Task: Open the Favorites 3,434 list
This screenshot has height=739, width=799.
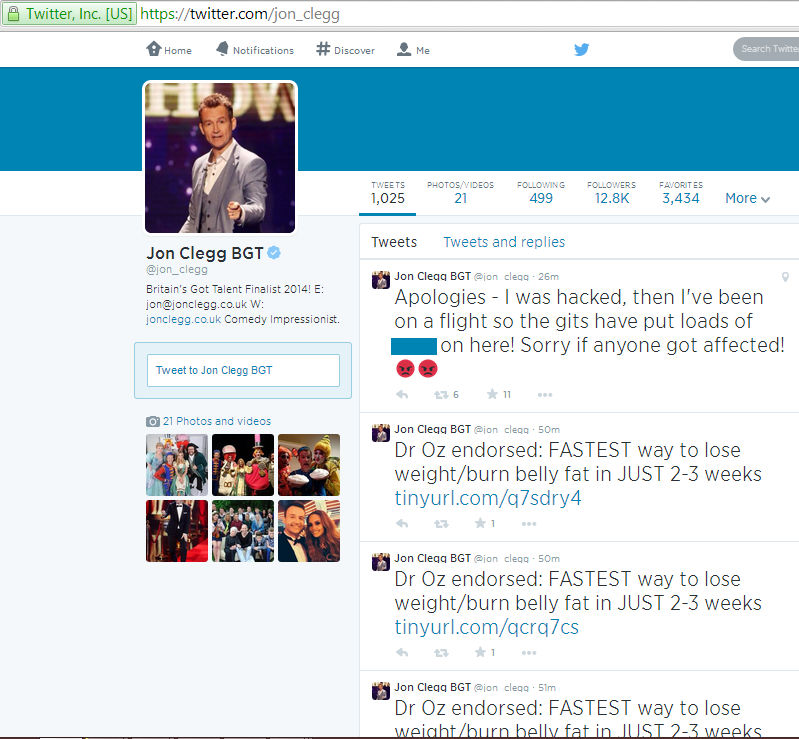Action: point(681,193)
